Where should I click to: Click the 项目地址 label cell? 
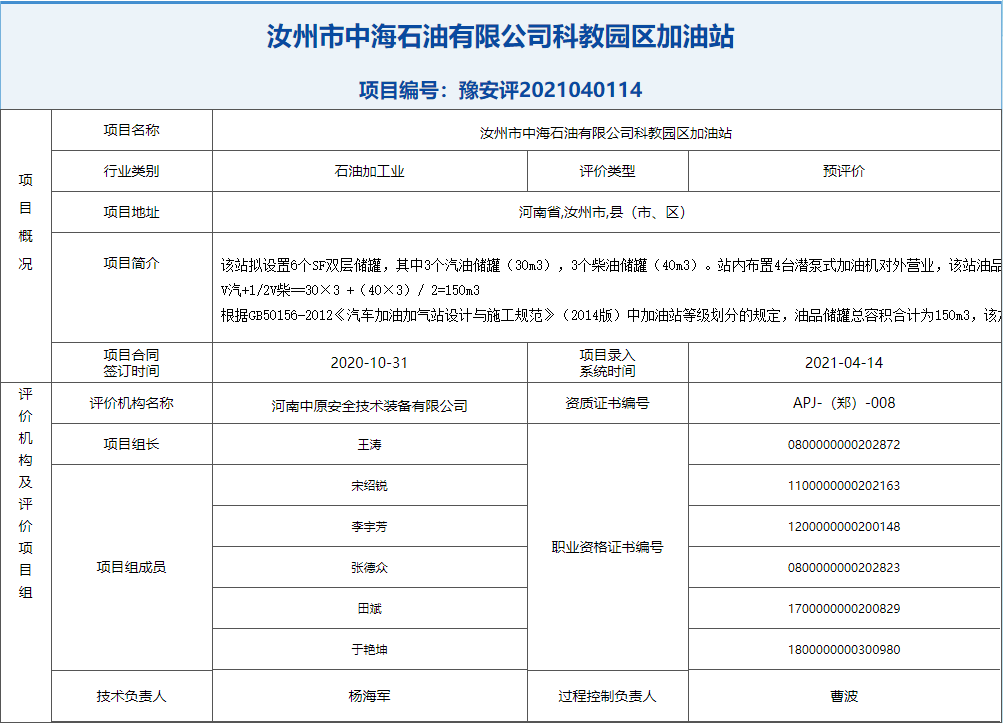point(132,212)
